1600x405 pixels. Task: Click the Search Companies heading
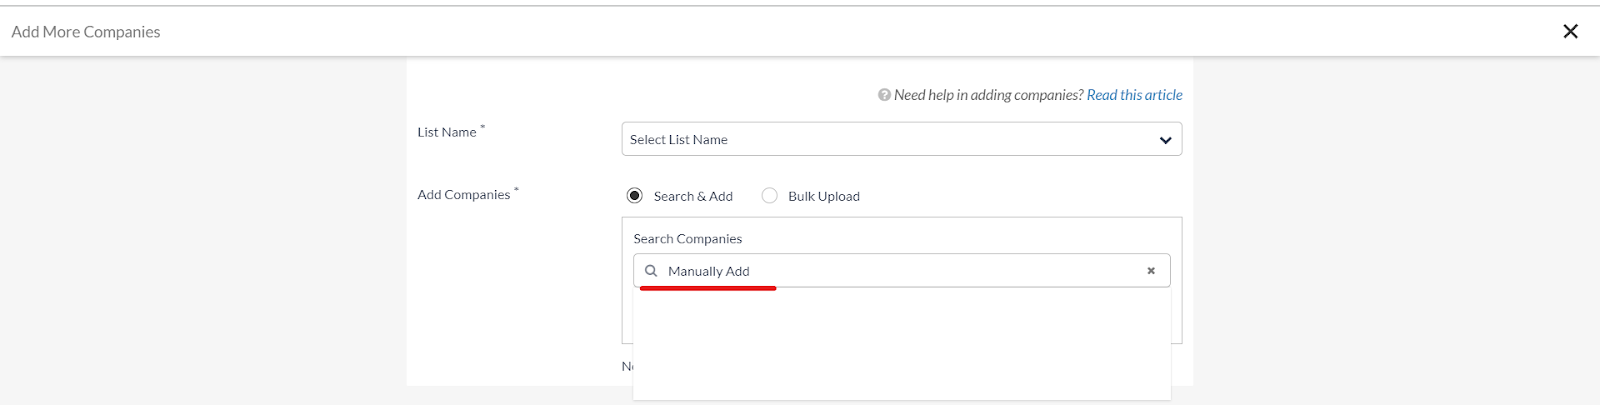[687, 239]
